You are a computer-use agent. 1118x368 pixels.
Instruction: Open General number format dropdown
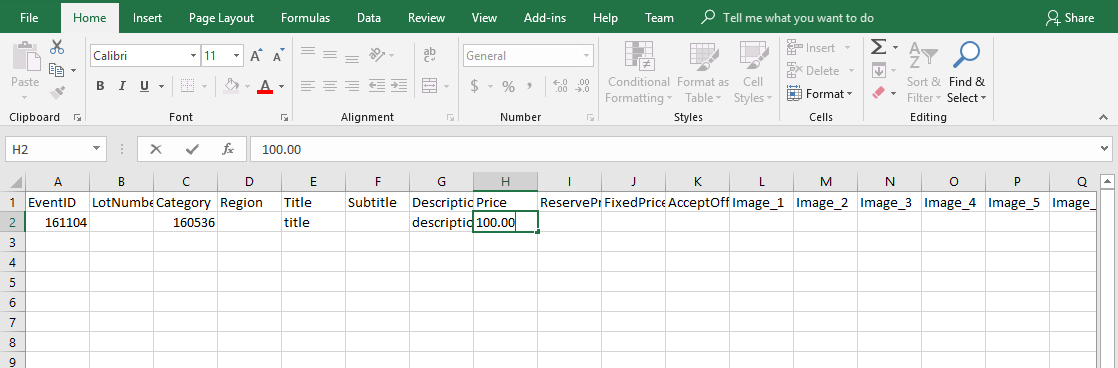tap(587, 56)
